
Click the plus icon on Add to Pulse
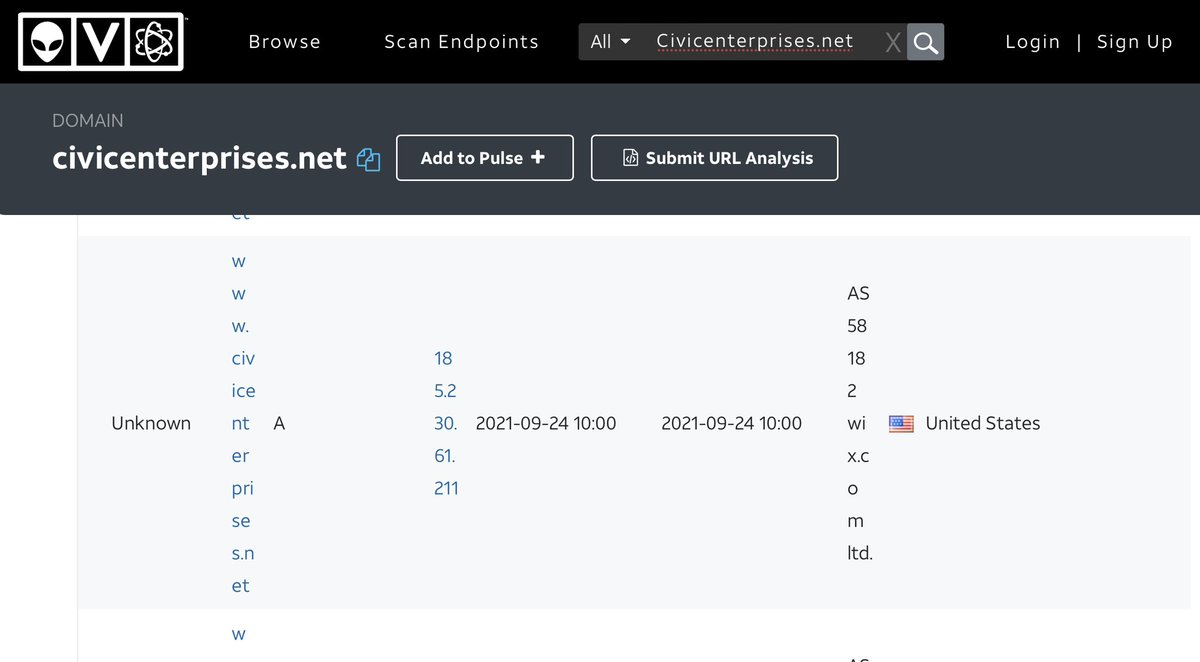tap(538, 158)
